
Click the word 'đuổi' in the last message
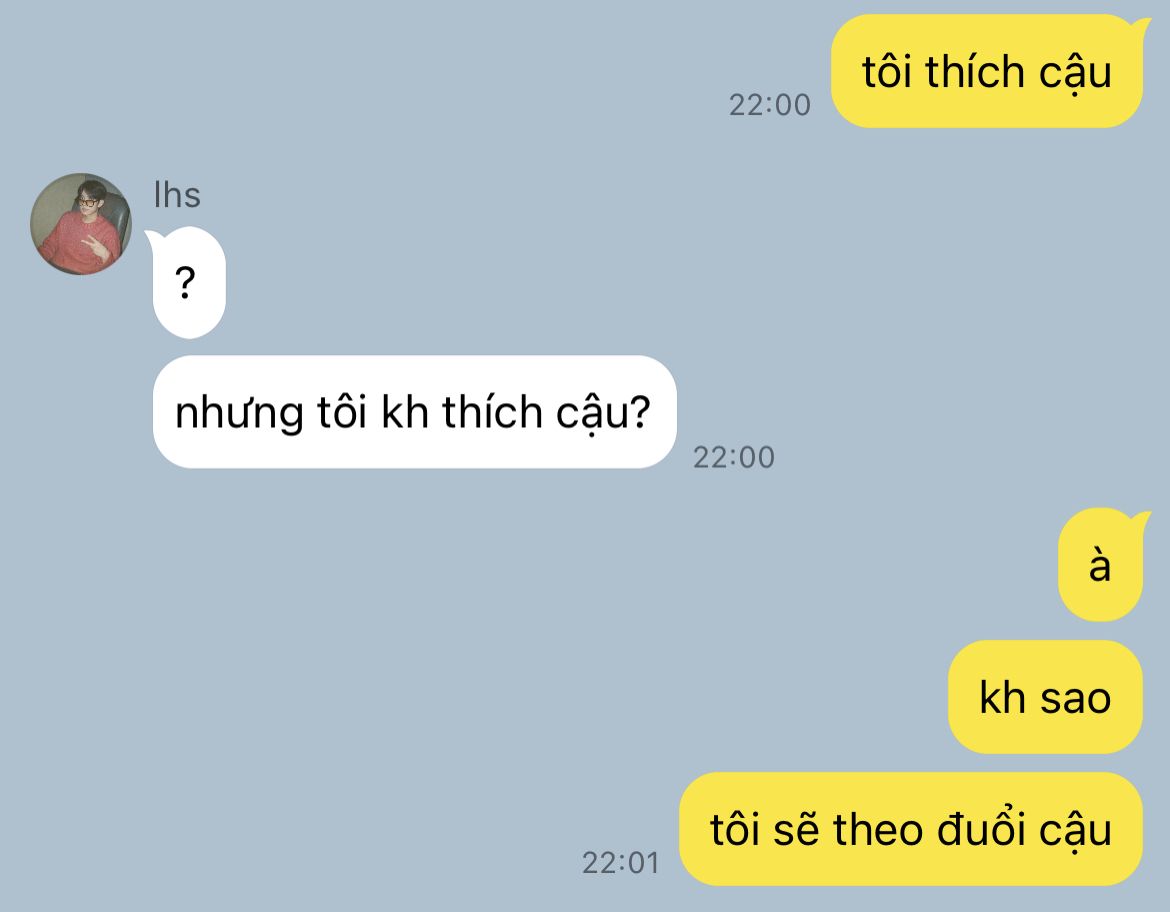point(982,827)
